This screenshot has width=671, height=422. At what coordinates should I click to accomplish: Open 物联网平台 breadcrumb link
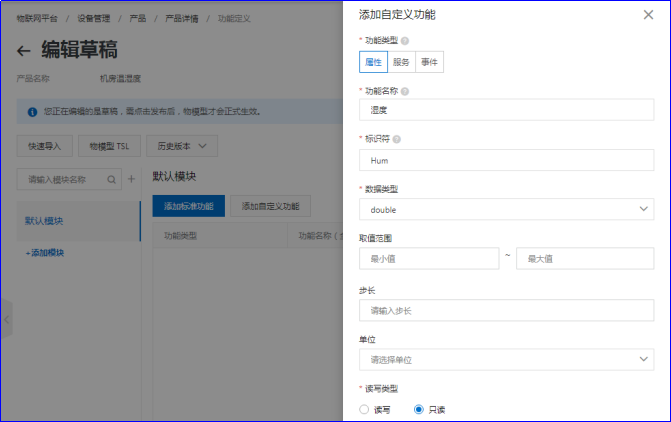[x=37, y=18]
